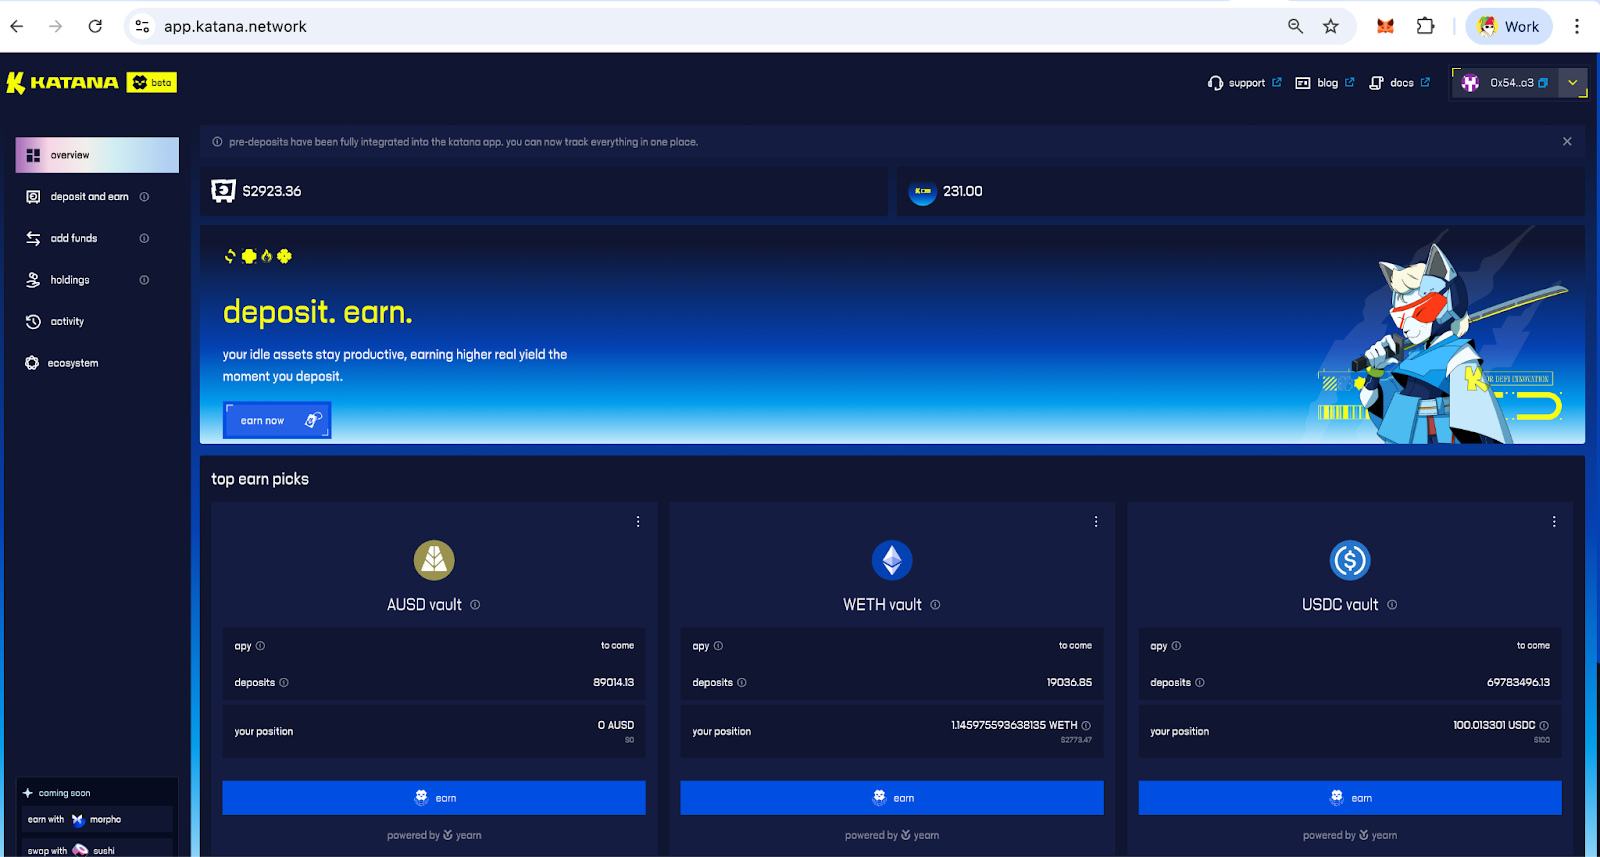Open browser zoom magnifier icon
1600x857 pixels.
tap(1295, 27)
